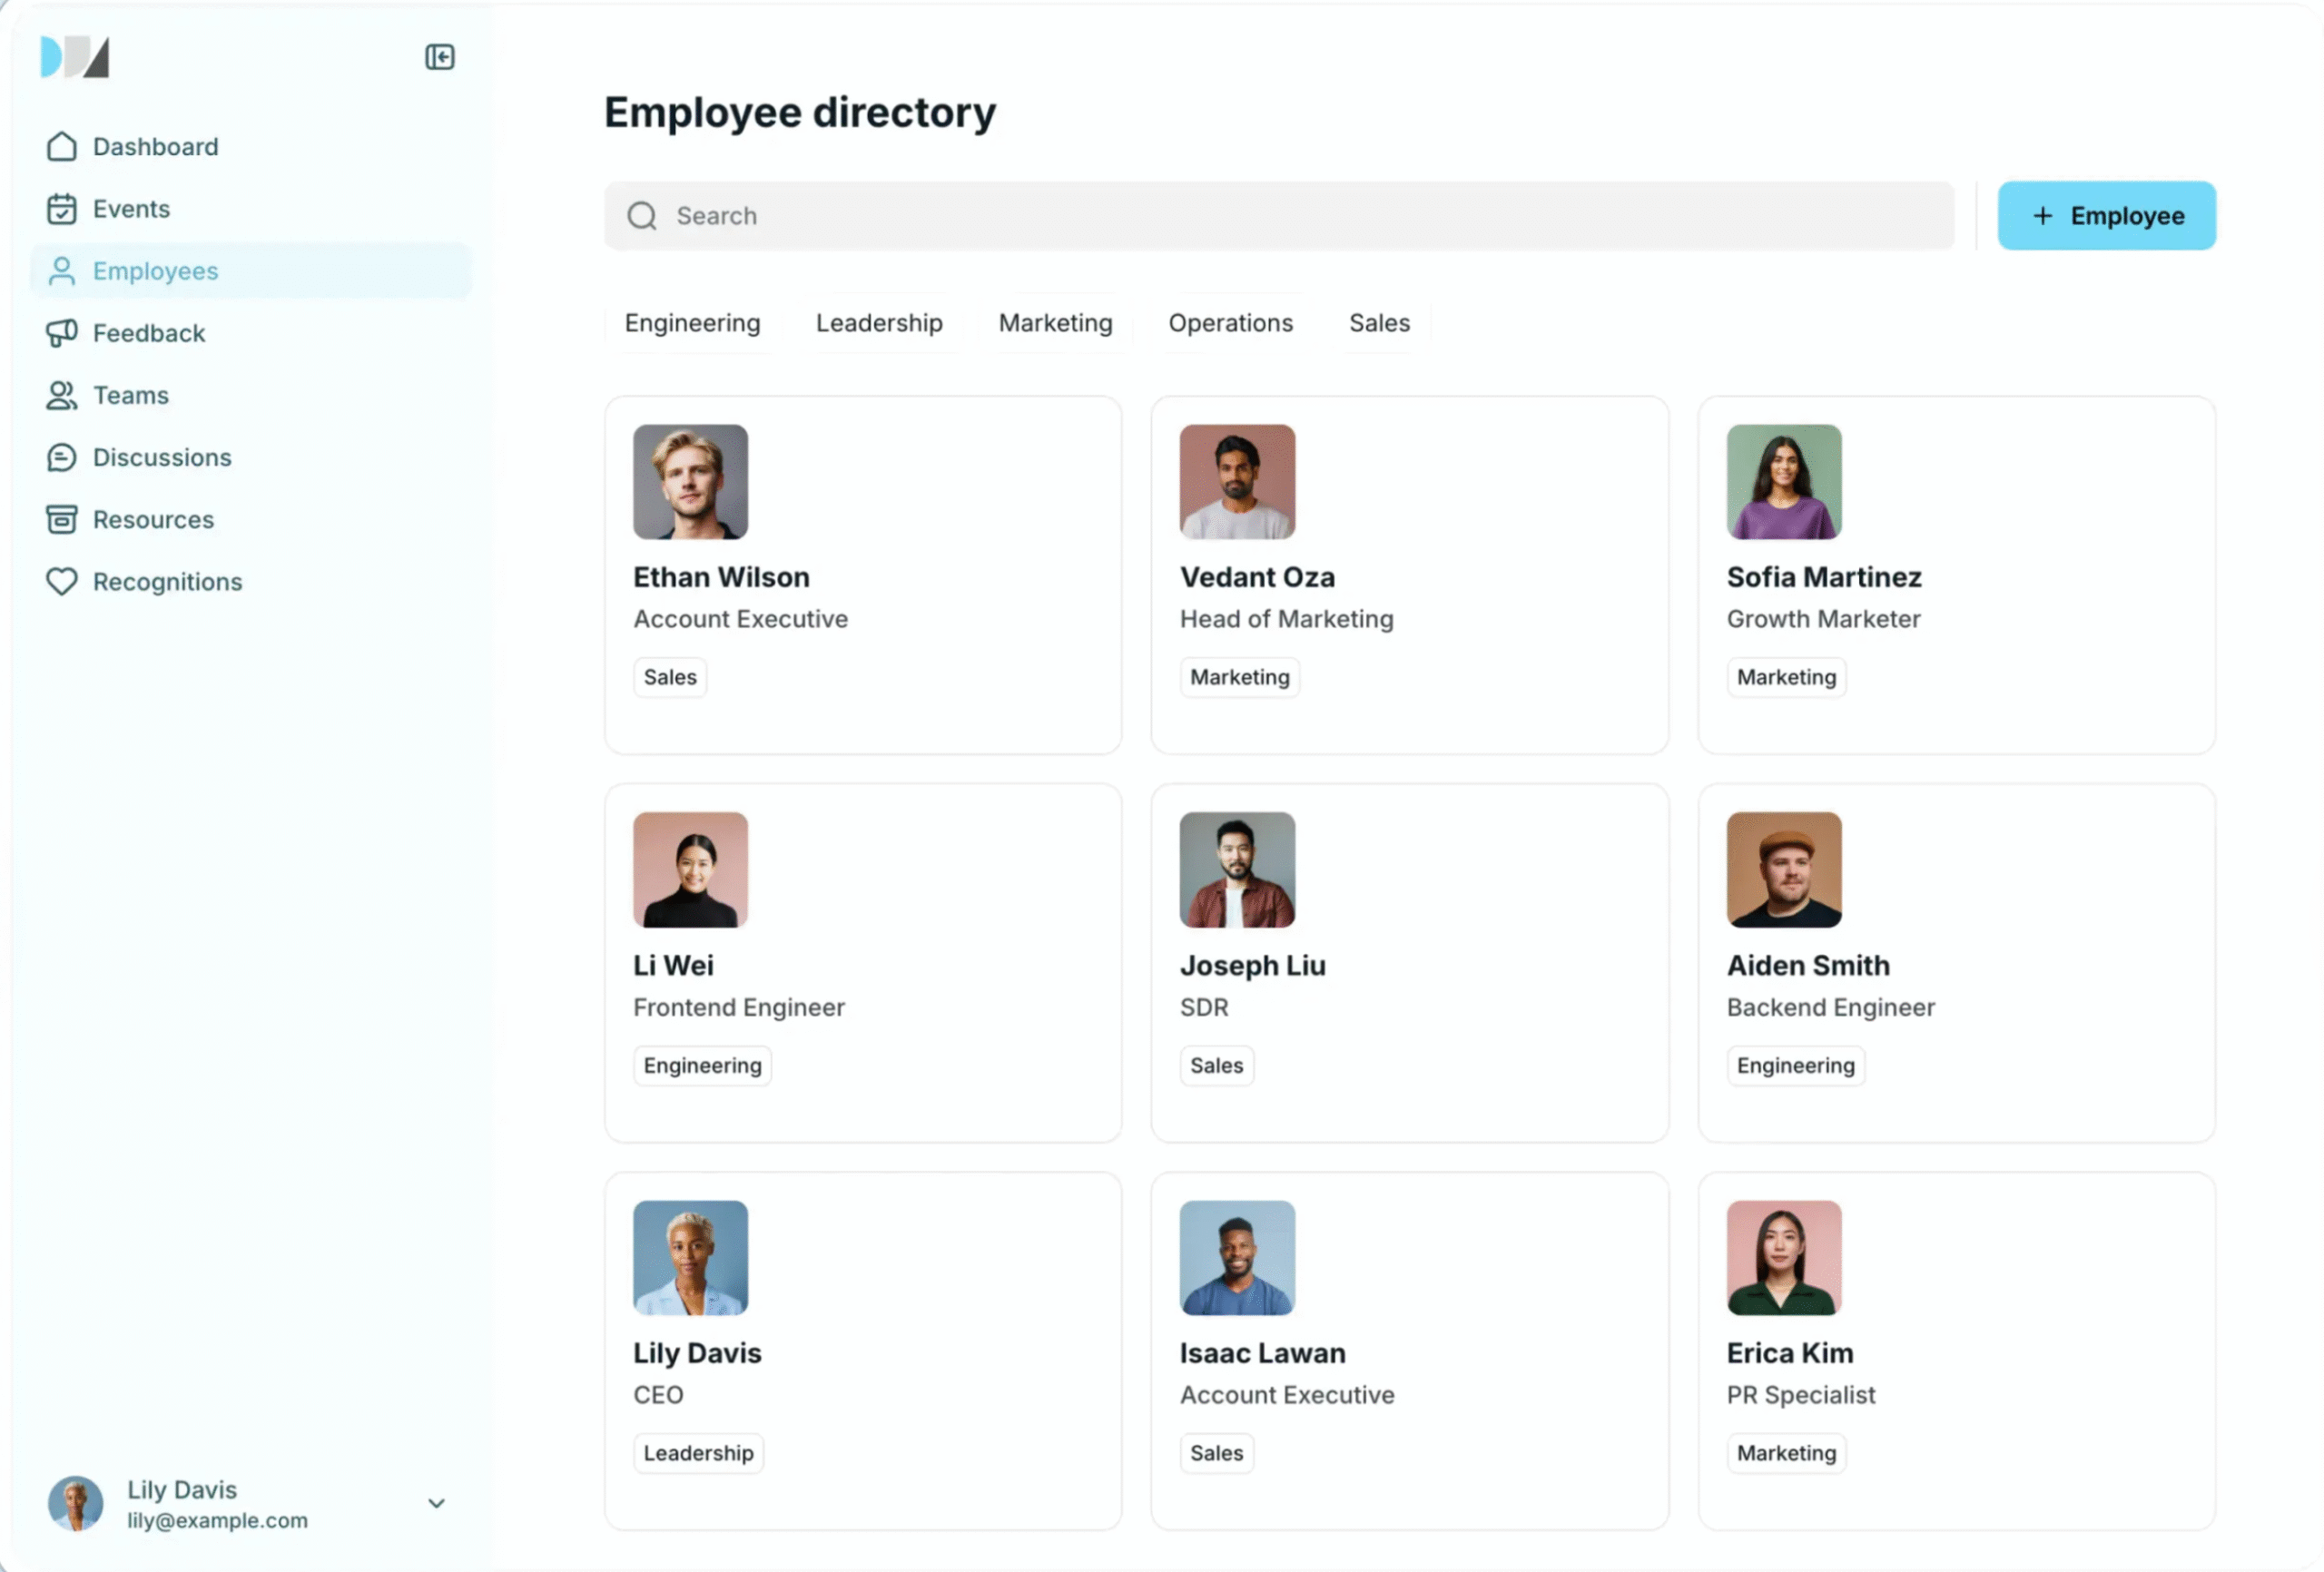Click the Teams people icon
Screen dimensions: 2324x1572
[62, 396]
